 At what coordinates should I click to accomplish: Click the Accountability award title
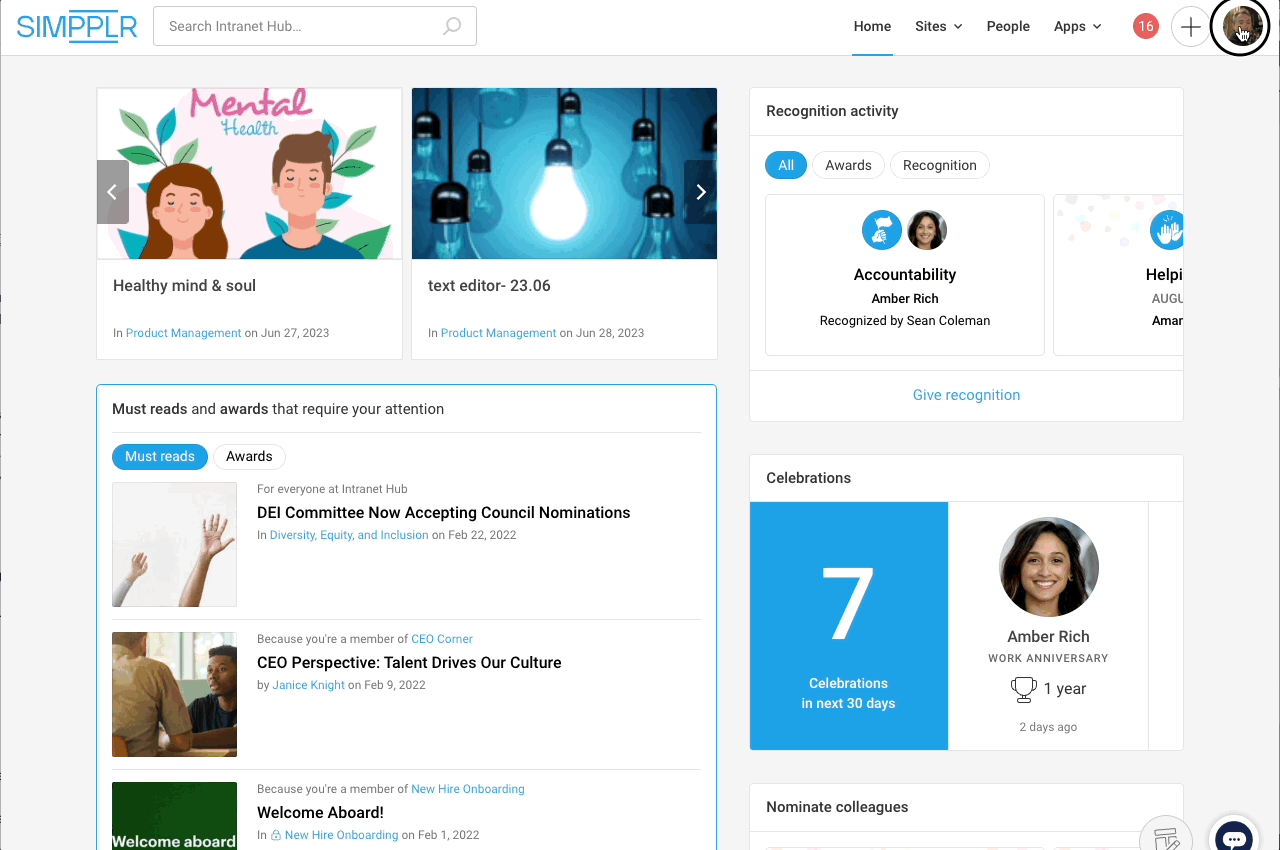pos(905,274)
